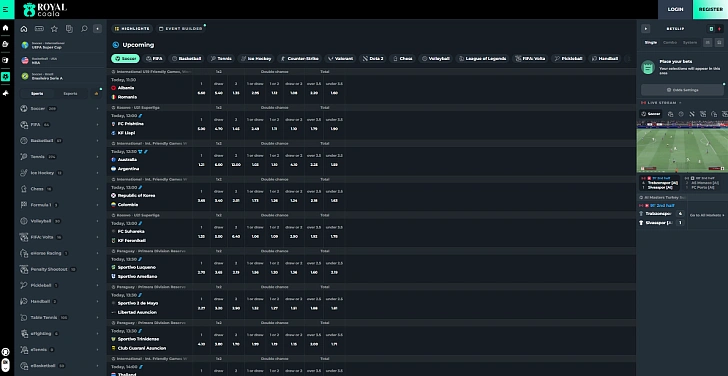The height and width of the screenshot is (376, 728).
Task: Click the trash icon in the betslip tabs row
Action: [719, 42]
